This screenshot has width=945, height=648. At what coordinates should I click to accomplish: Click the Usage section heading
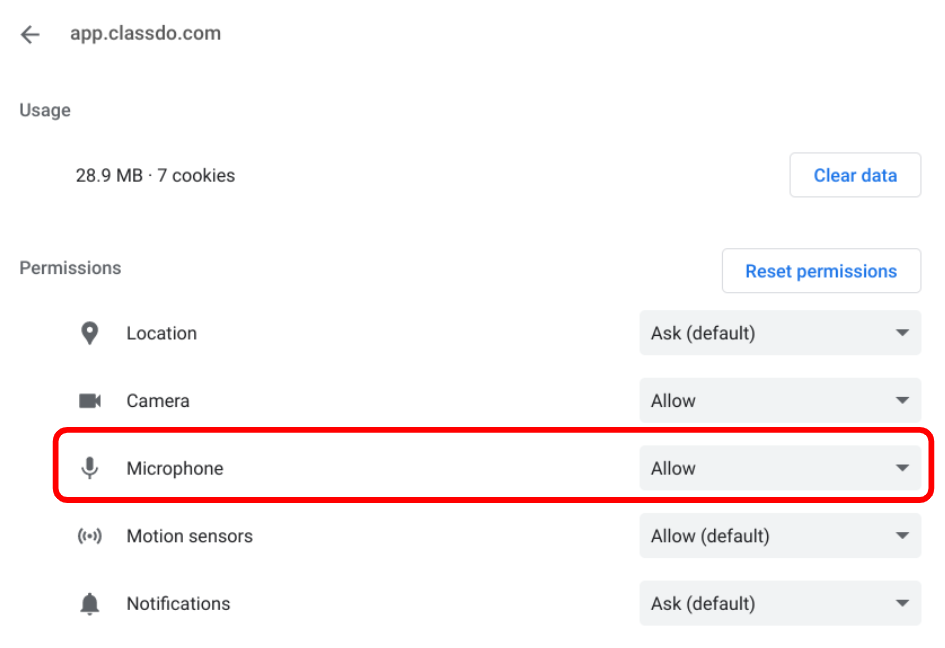pos(45,110)
